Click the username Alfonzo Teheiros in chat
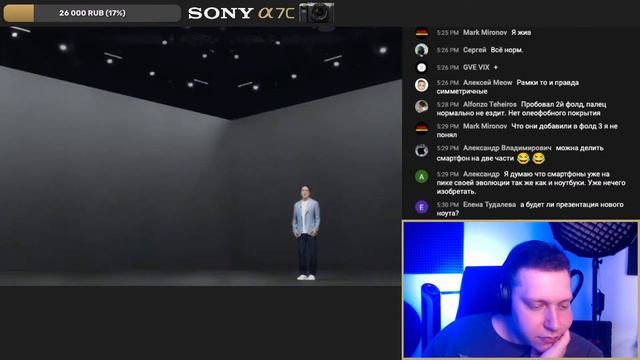Viewport: 640px width, 360px height. pyautogui.click(x=490, y=104)
